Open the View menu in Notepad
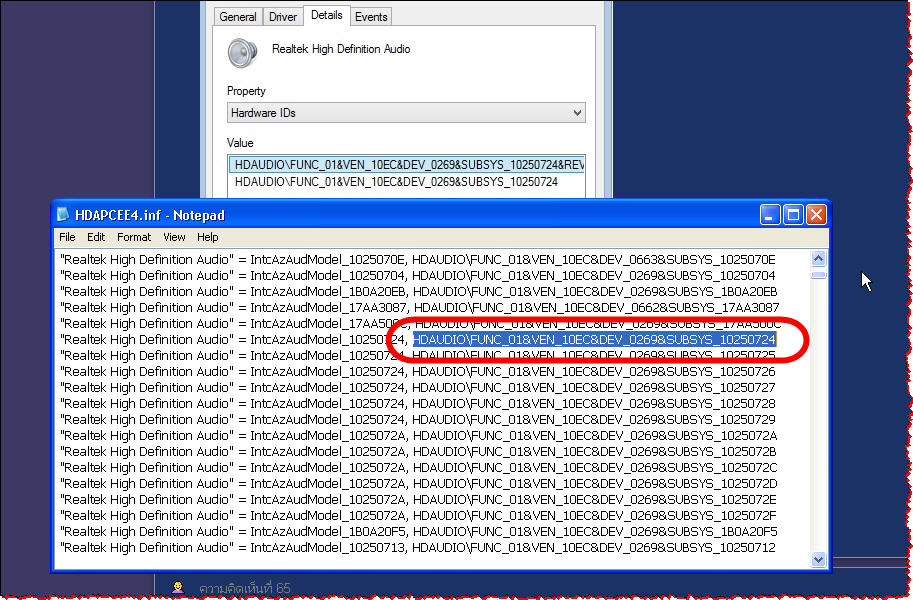Viewport: 913px width, 600px height. [x=174, y=237]
